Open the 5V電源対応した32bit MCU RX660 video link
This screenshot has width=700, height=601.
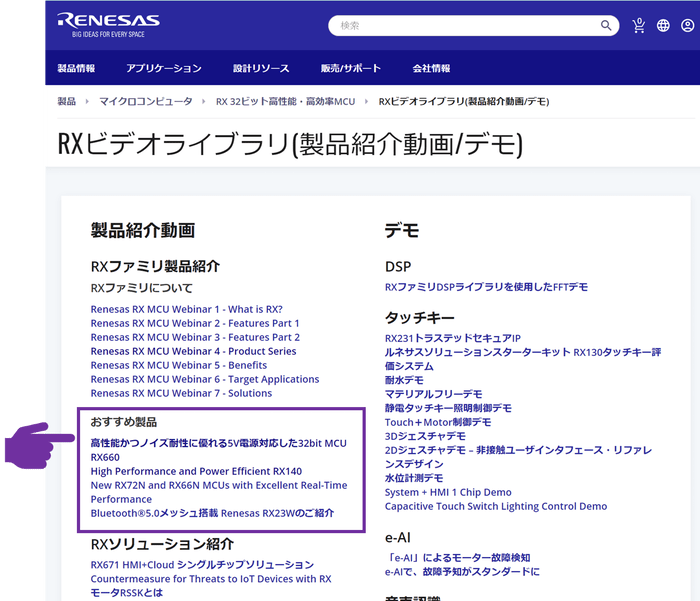[218, 450]
